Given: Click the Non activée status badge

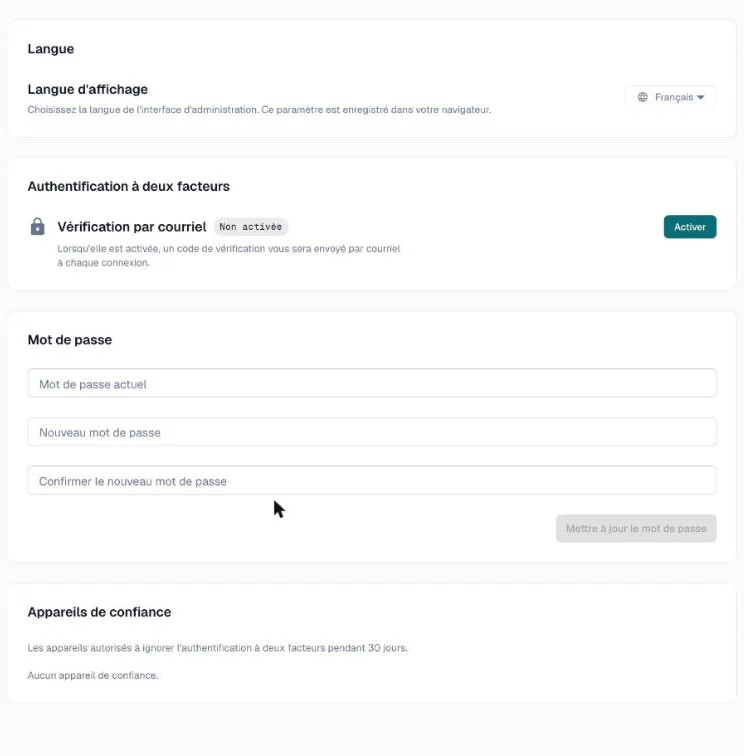Looking at the screenshot, I should [x=251, y=227].
